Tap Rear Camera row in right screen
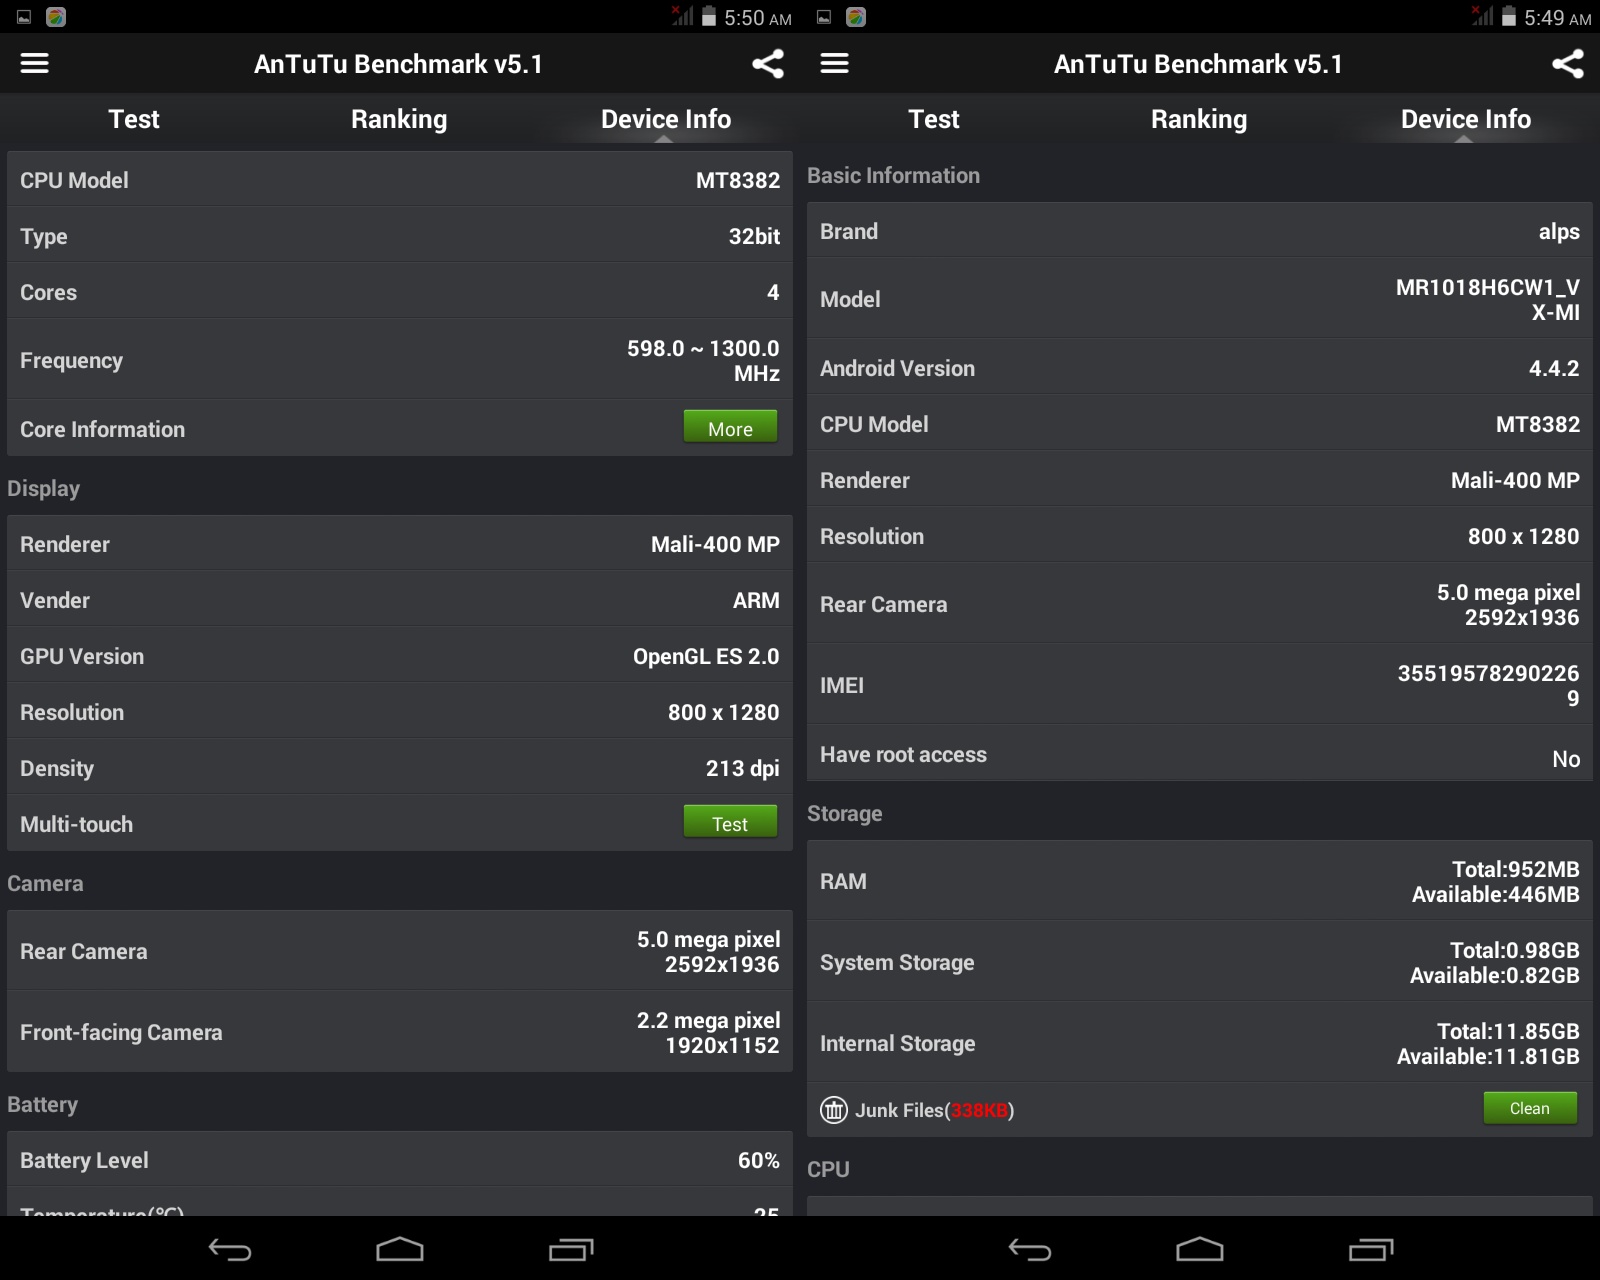The width and height of the screenshot is (1600, 1280). [1200, 604]
